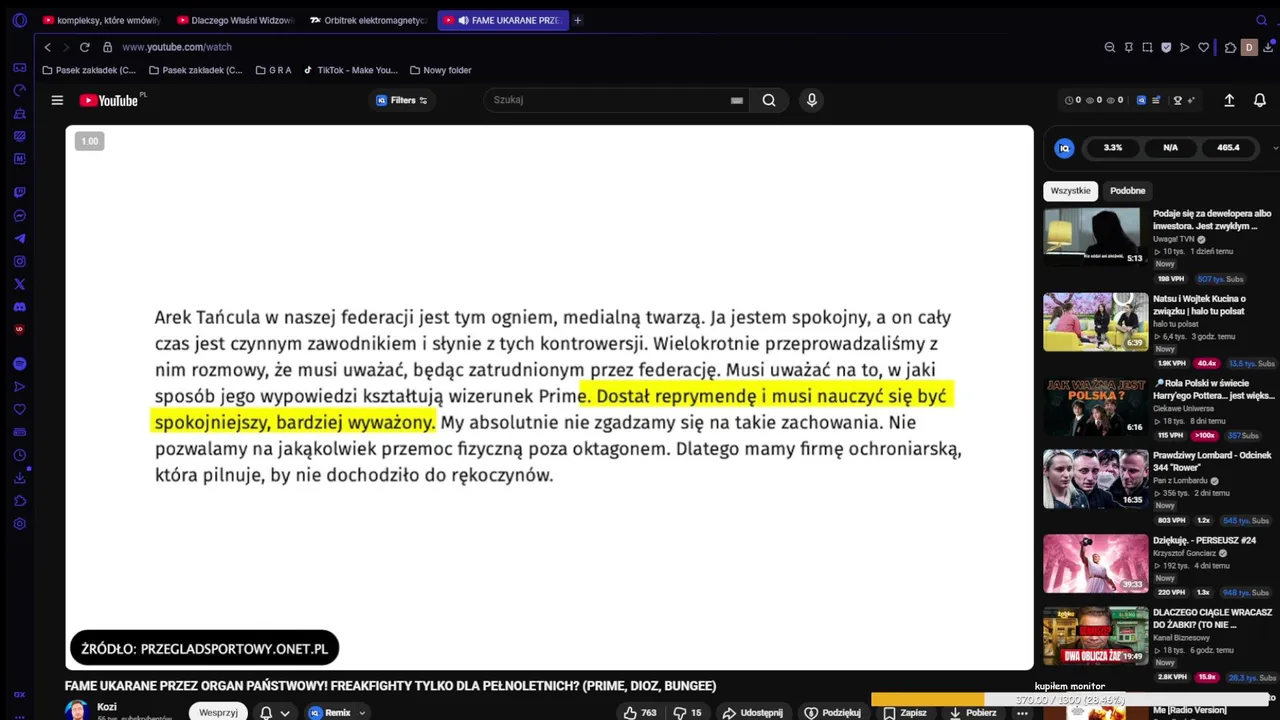This screenshot has width=1280, height=720.
Task: Switch to the 'Dlaczego Właśni Widzowie' tab
Action: tap(235, 20)
